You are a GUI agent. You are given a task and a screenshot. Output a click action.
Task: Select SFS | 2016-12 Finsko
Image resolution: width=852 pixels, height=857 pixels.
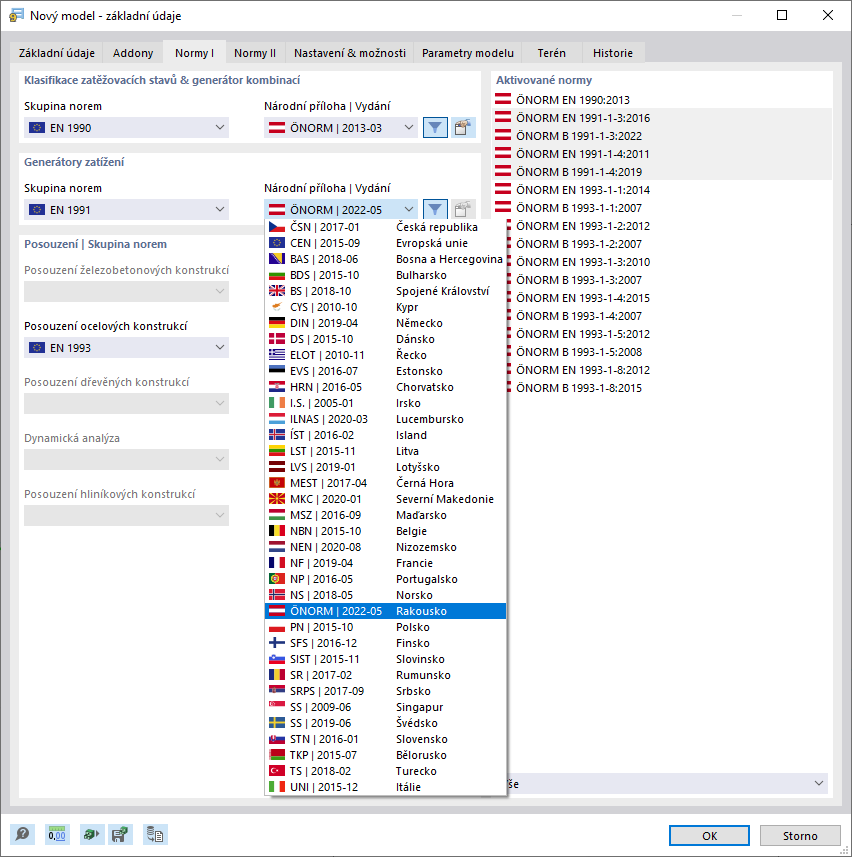click(x=385, y=643)
